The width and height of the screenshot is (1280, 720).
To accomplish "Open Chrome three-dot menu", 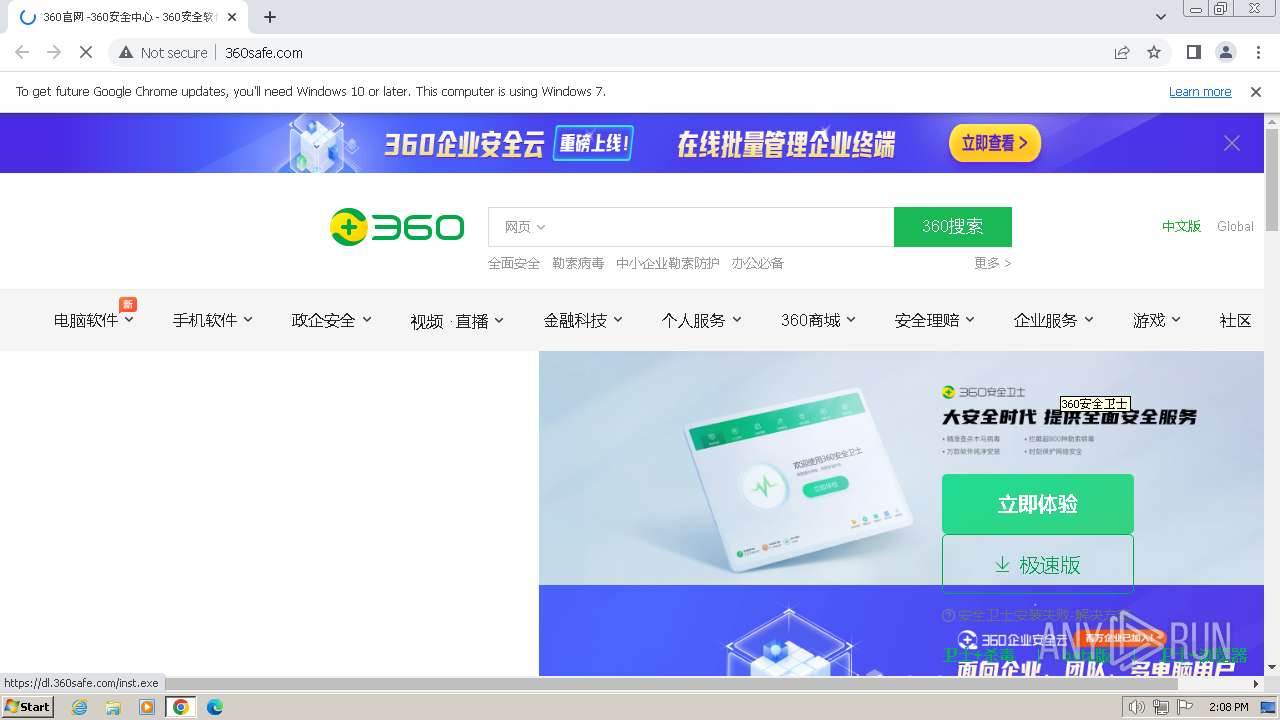I will pos(1258,52).
